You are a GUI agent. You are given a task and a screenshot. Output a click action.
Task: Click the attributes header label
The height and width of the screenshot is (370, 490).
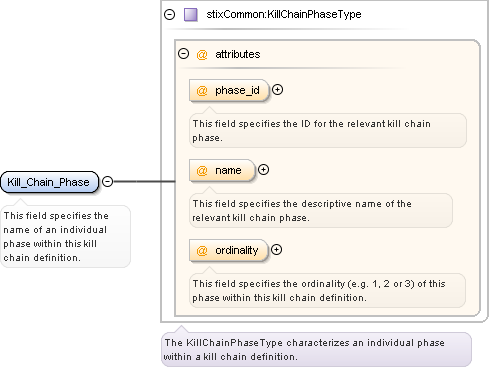coord(238,54)
